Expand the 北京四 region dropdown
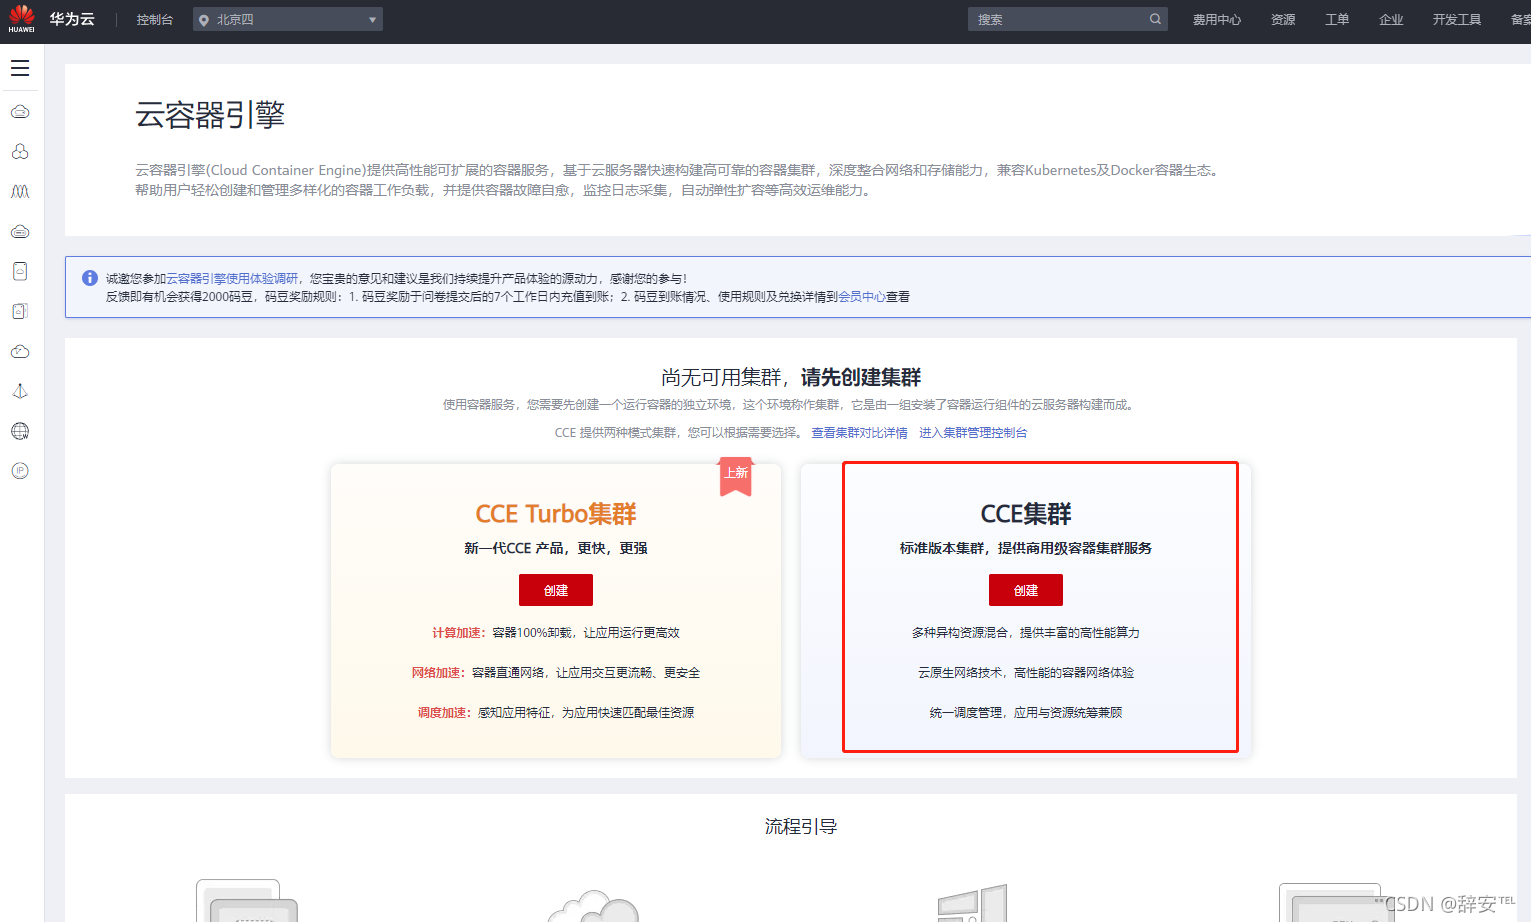The height and width of the screenshot is (922, 1531). [x=288, y=19]
